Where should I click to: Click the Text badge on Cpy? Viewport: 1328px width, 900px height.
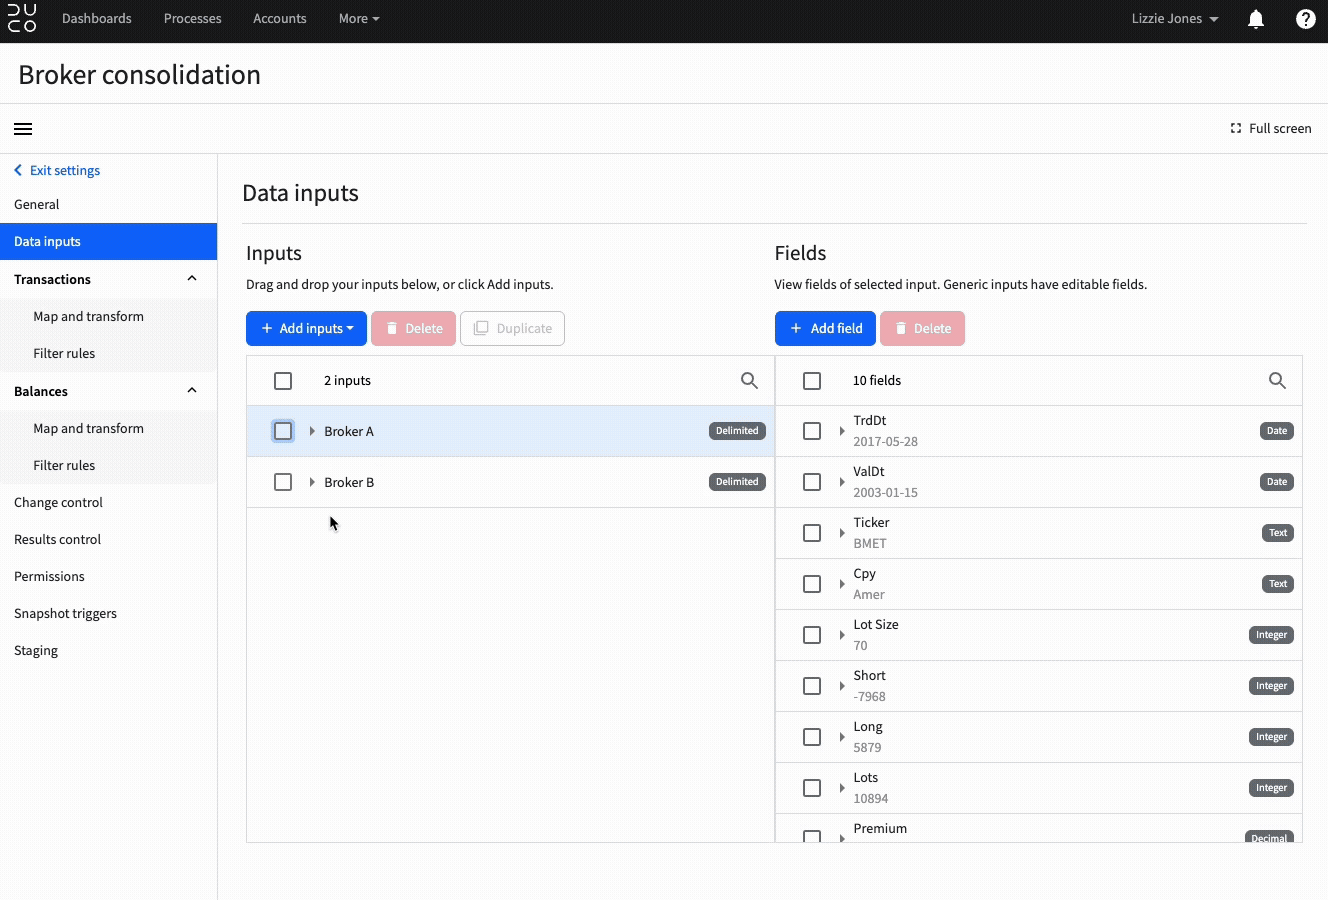1278,584
